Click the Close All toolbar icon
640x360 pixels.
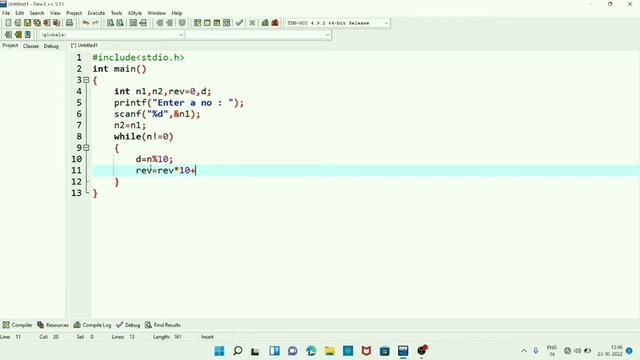[x=57, y=23]
